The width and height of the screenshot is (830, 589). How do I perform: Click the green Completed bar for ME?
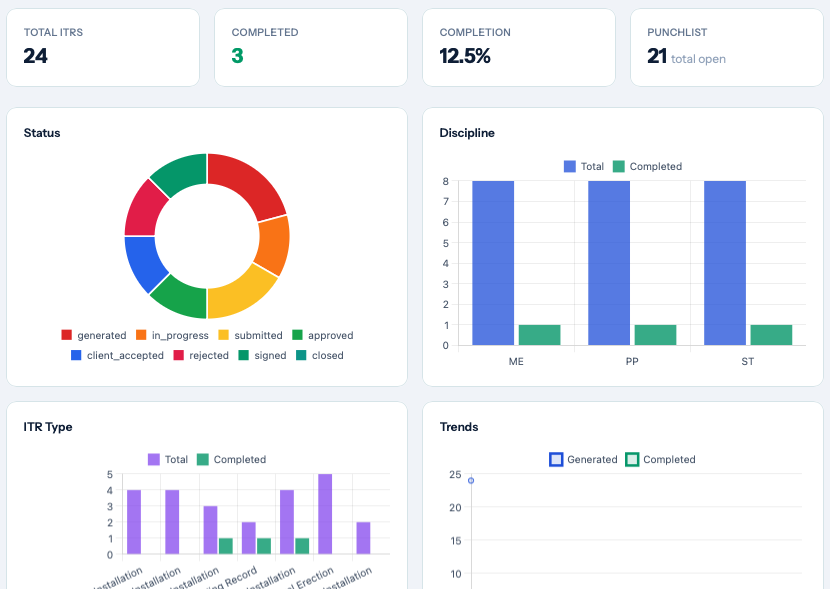pyautogui.click(x=539, y=335)
